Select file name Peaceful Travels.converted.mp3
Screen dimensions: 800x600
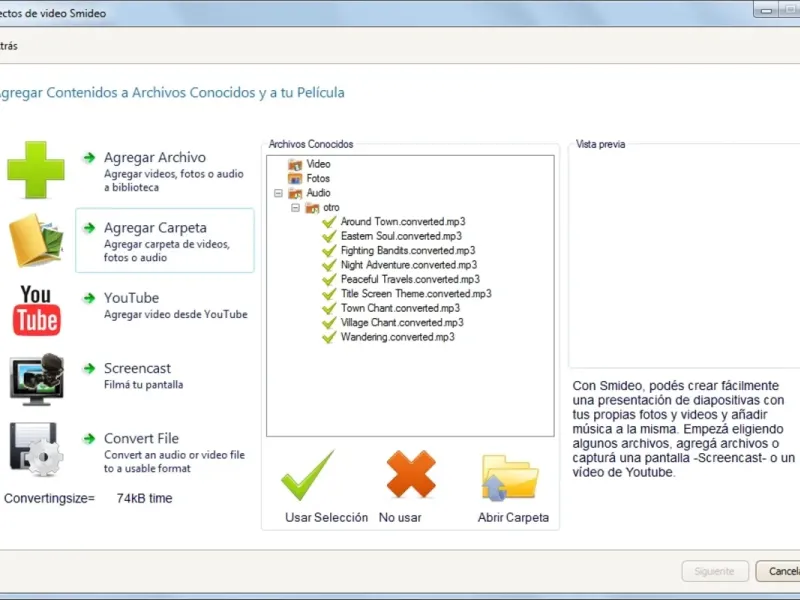click(410, 280)
